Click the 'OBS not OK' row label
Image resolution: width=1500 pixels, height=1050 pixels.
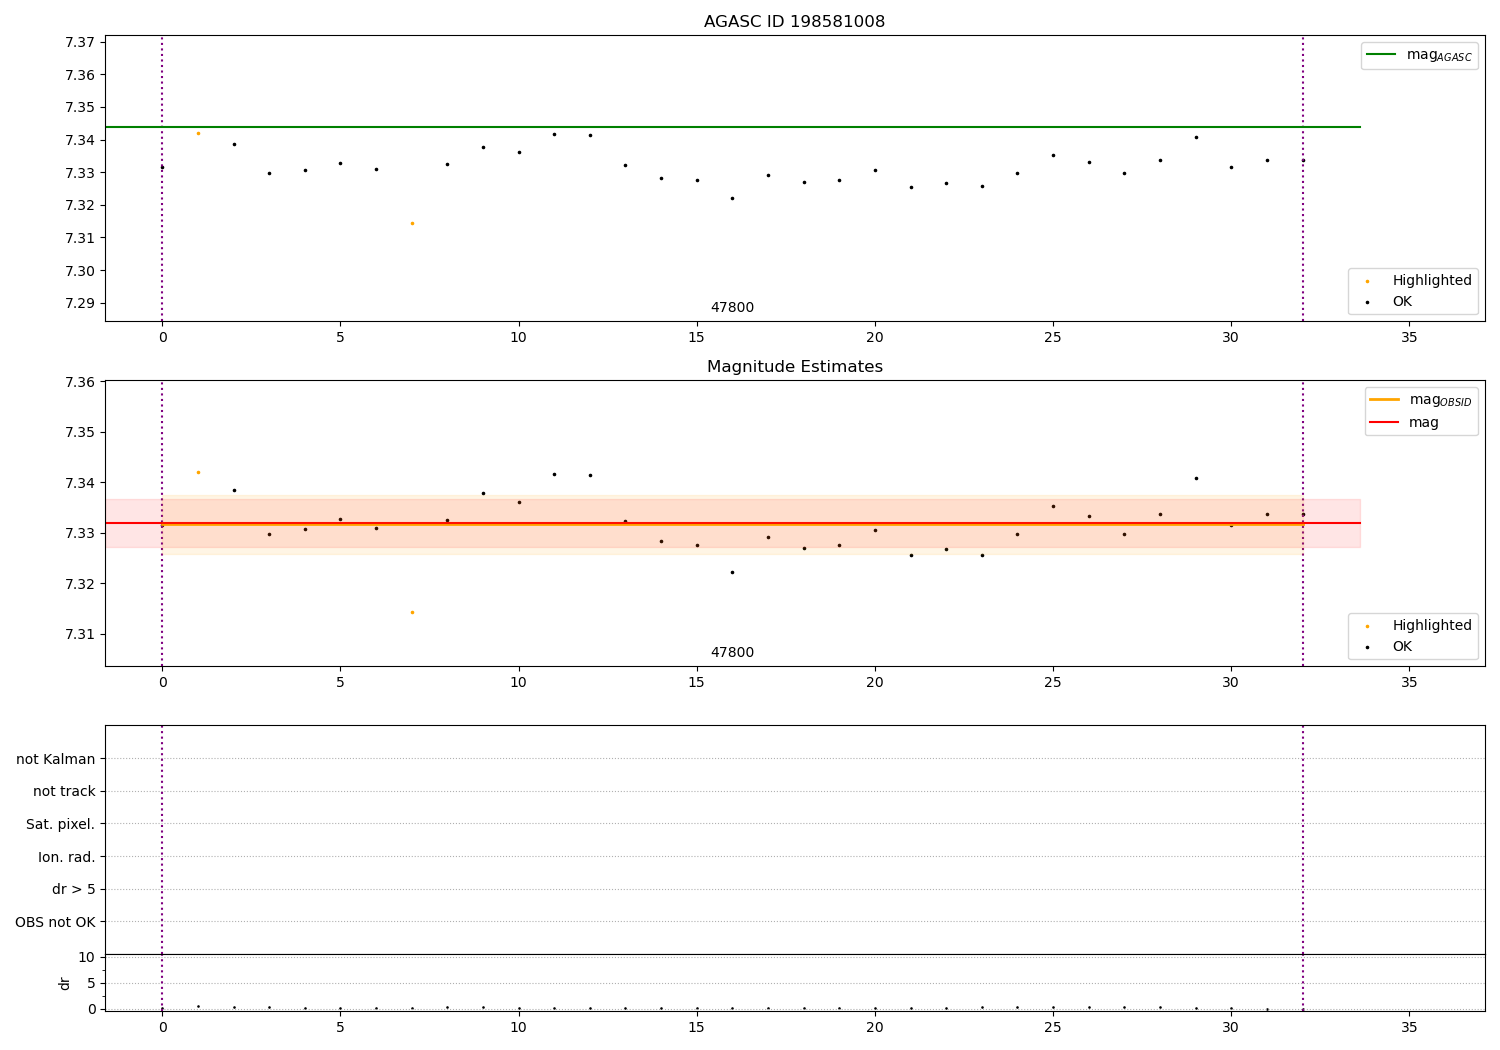point(56,922)
